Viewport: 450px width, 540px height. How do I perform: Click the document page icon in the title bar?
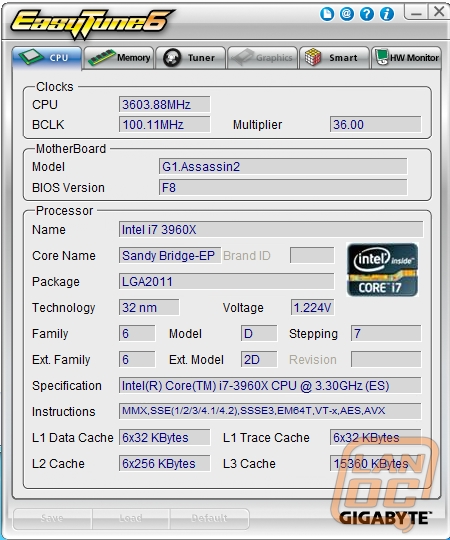[x=327, y=14]
